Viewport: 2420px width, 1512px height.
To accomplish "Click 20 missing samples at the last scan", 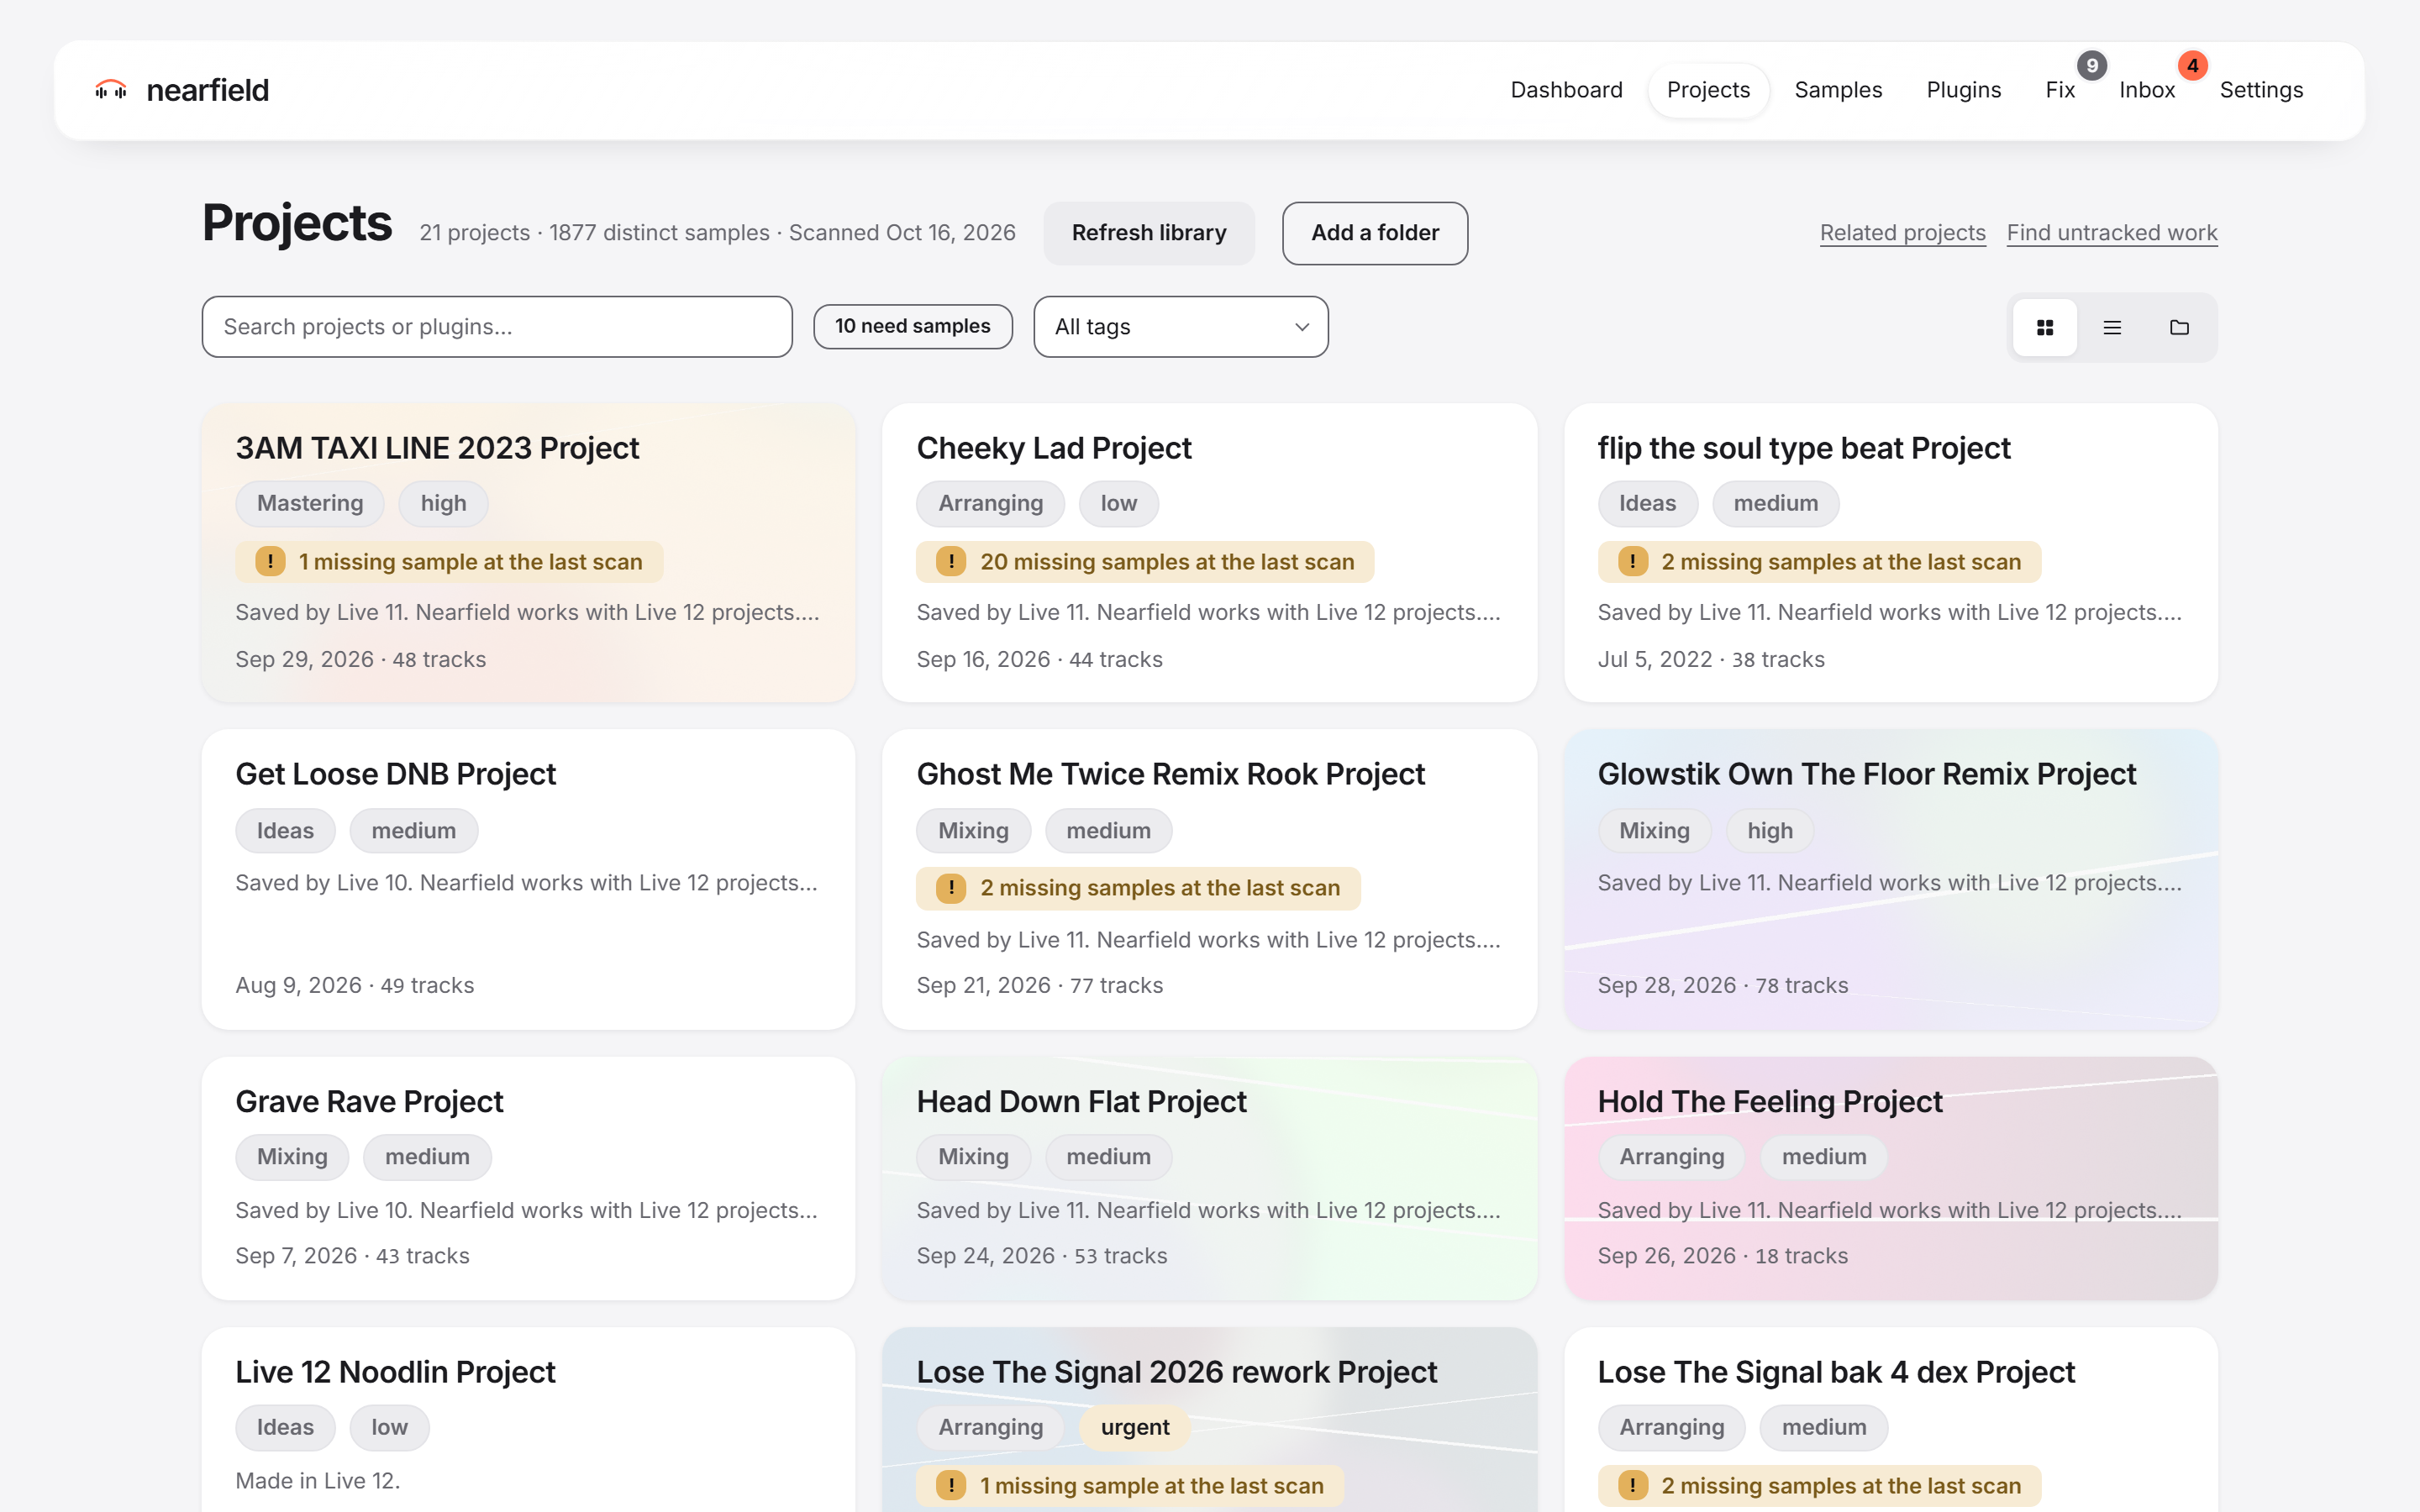I will point(1145,562).
